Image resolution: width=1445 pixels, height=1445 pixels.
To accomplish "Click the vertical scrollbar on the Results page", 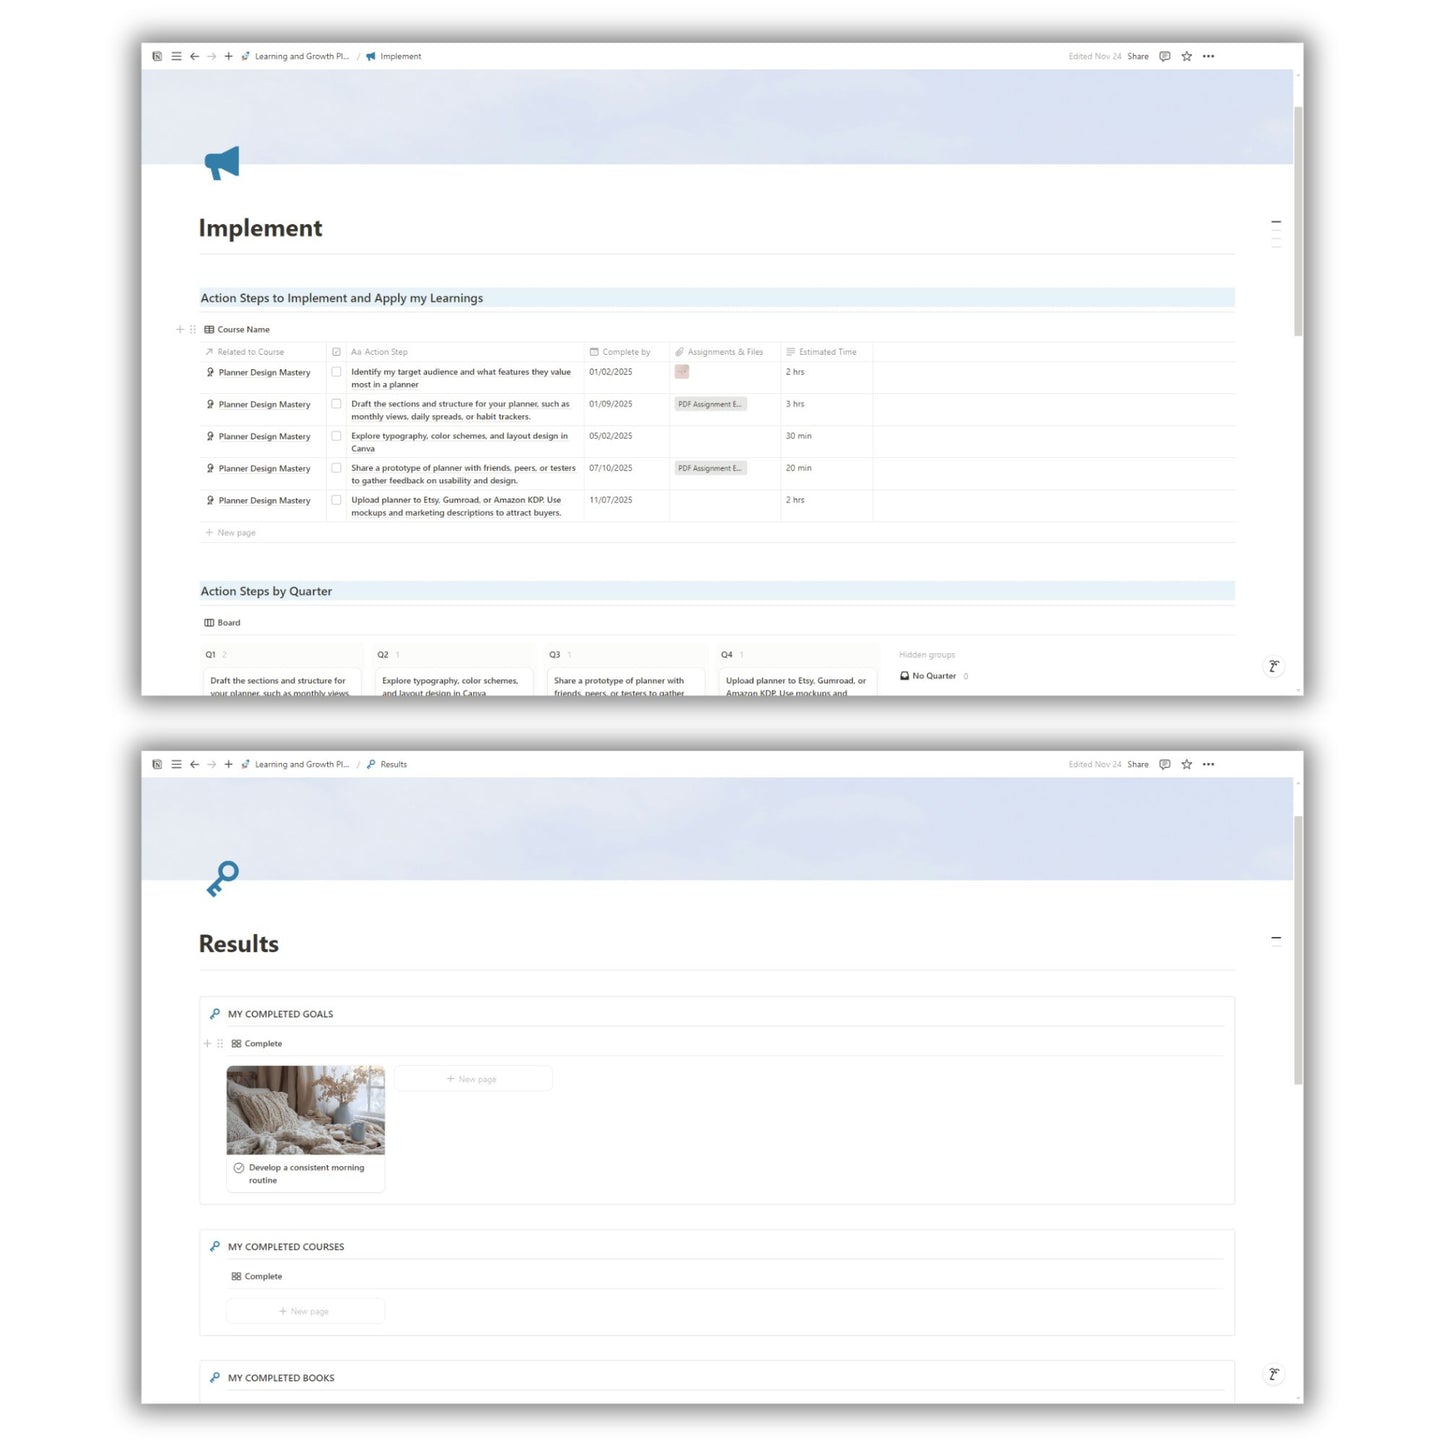I will tap(1298, 950).
